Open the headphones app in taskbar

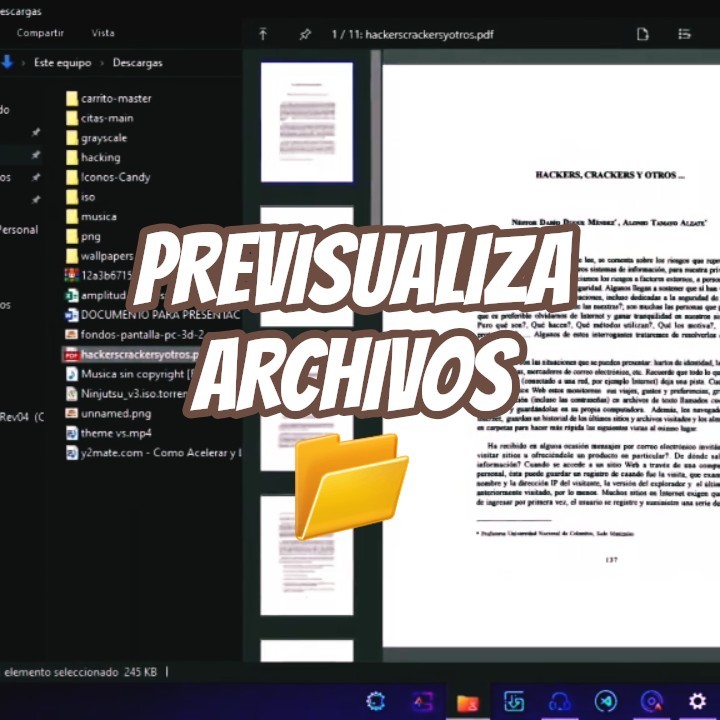point(559,702)
